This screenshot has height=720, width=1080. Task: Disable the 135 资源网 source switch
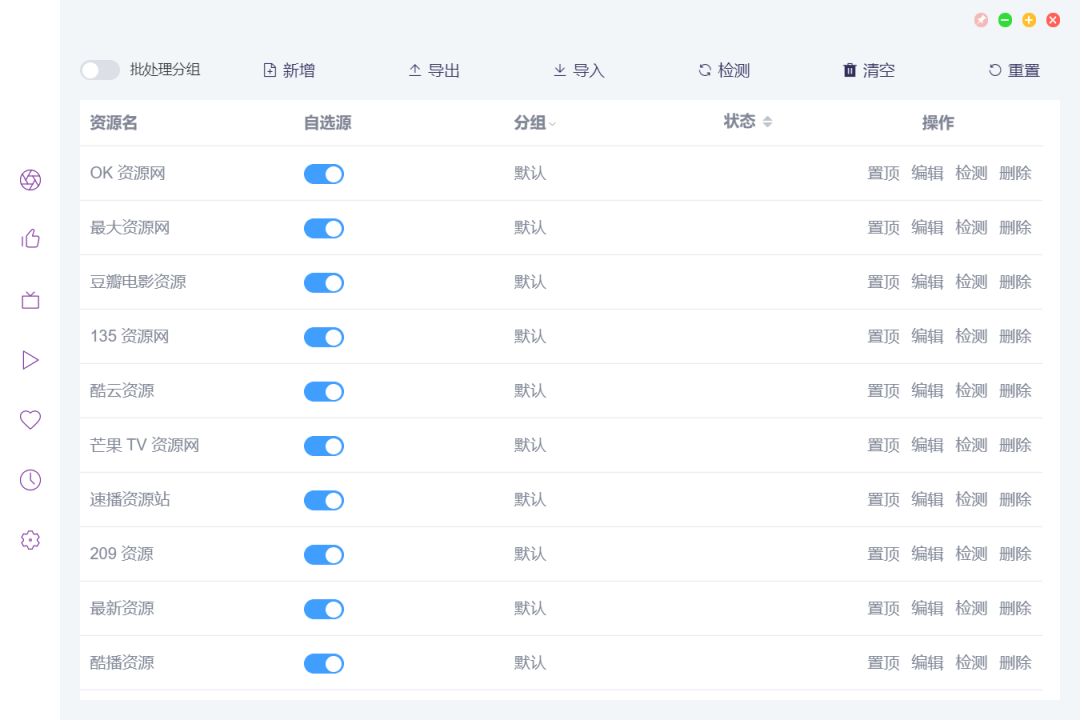(x=324, y=337)
